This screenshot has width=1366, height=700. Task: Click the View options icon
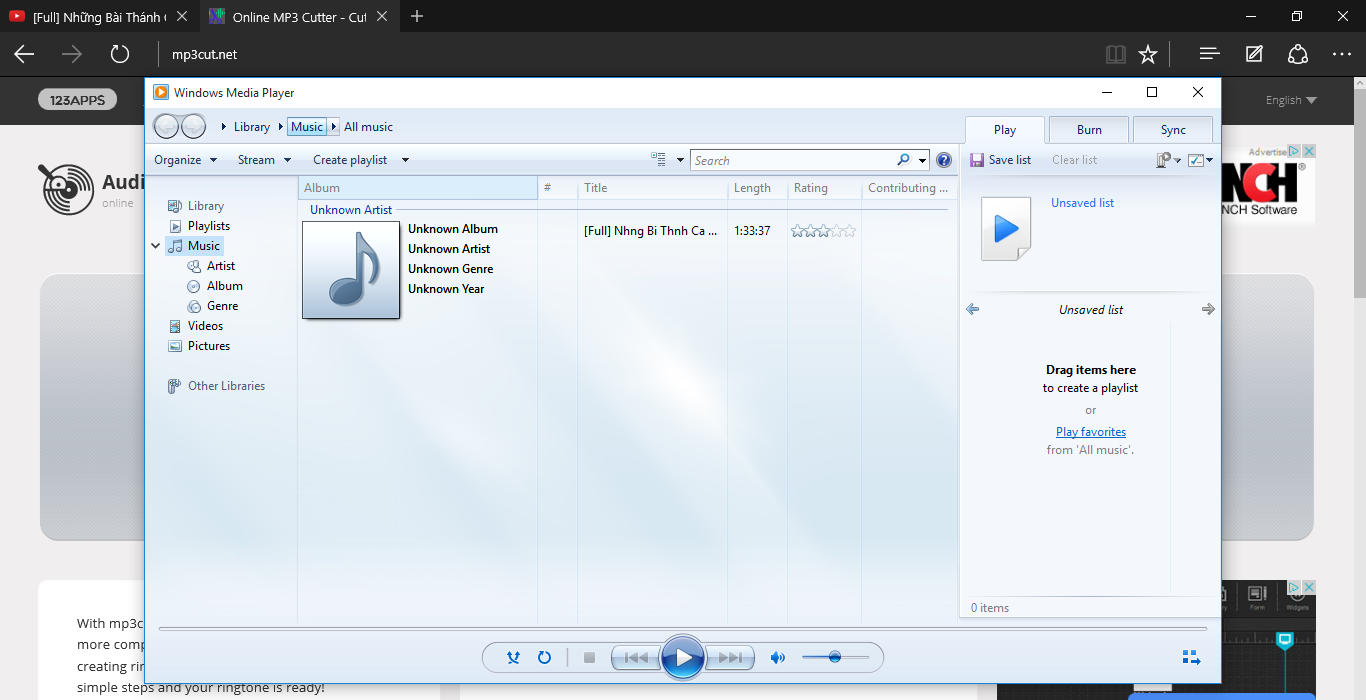click(x=658, y=160)
